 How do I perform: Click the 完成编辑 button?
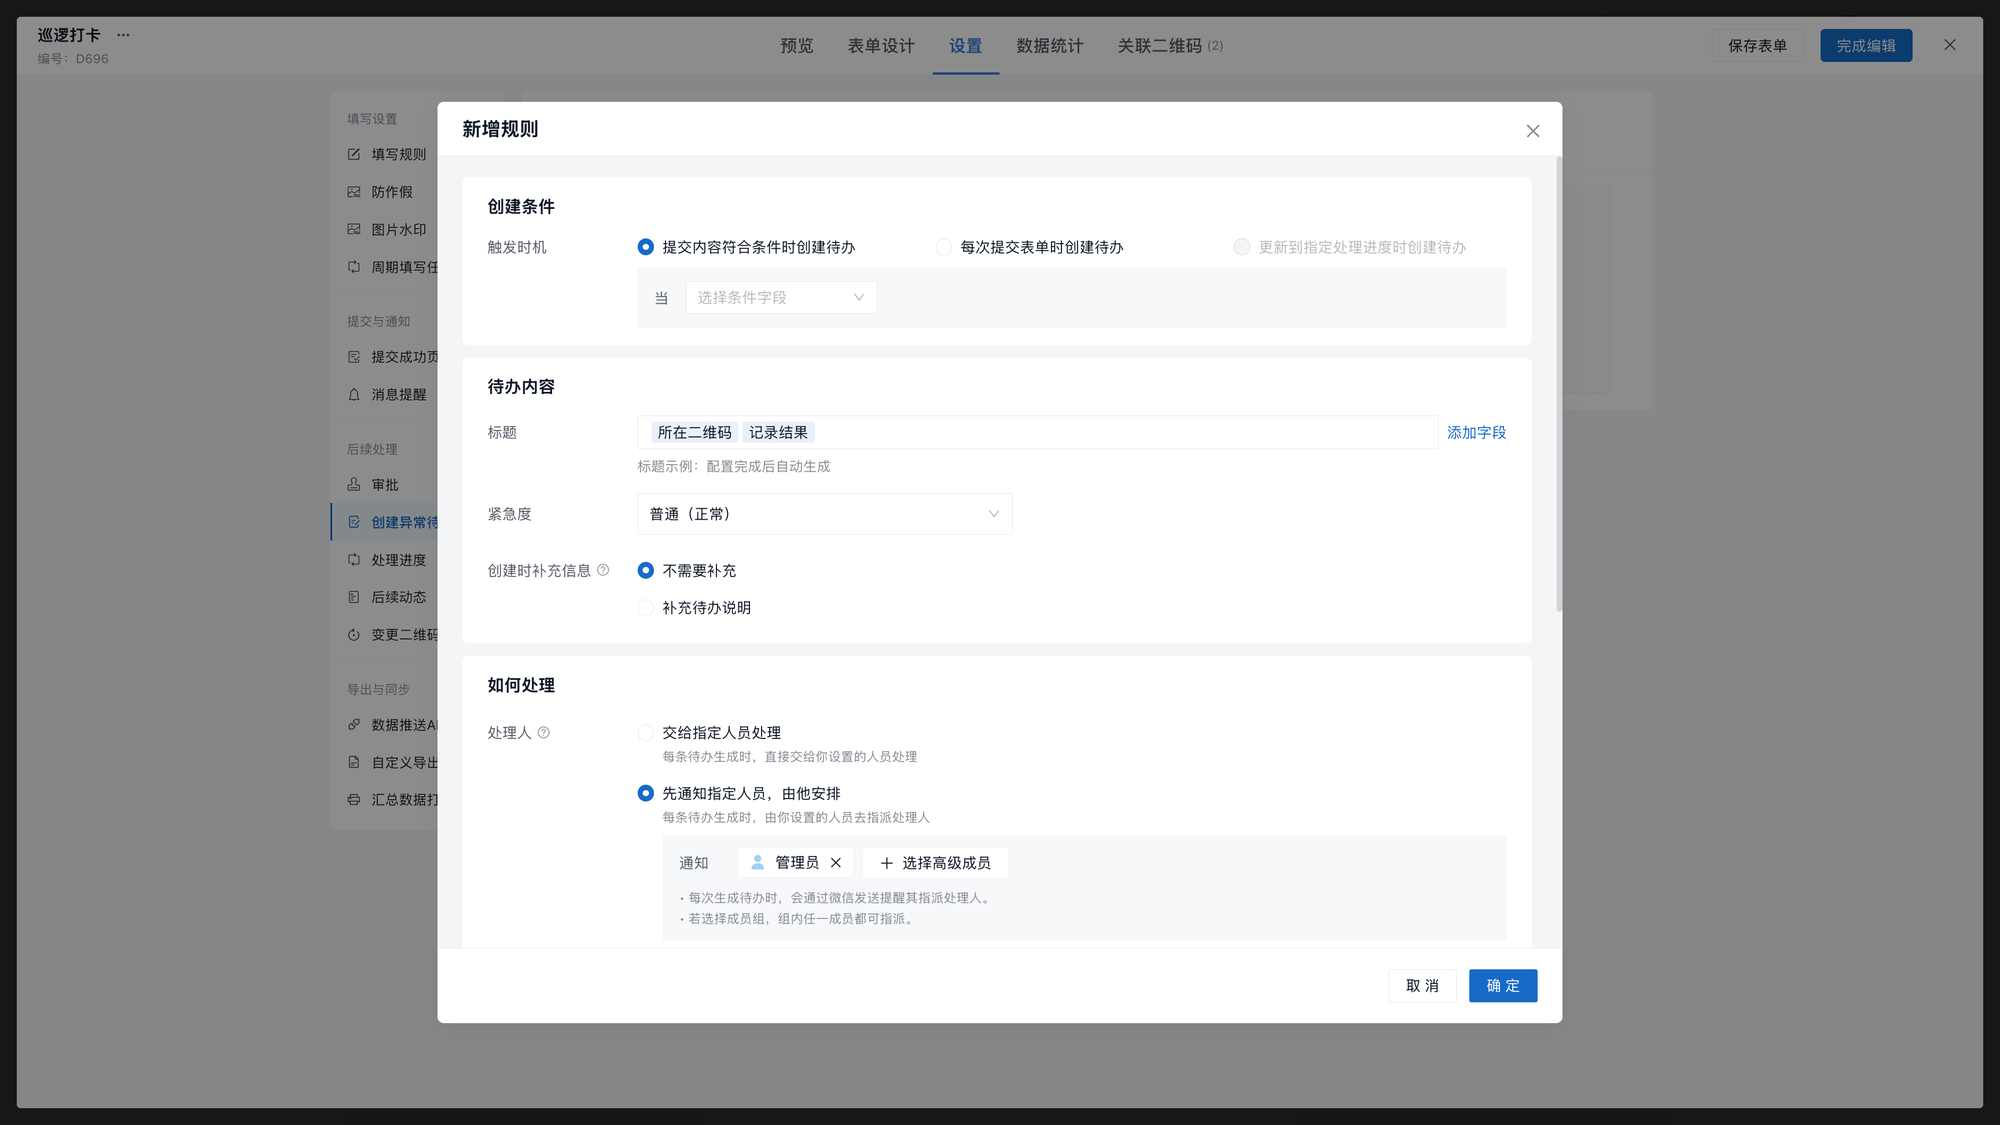pyautogui.click(x=1866, y=46)
